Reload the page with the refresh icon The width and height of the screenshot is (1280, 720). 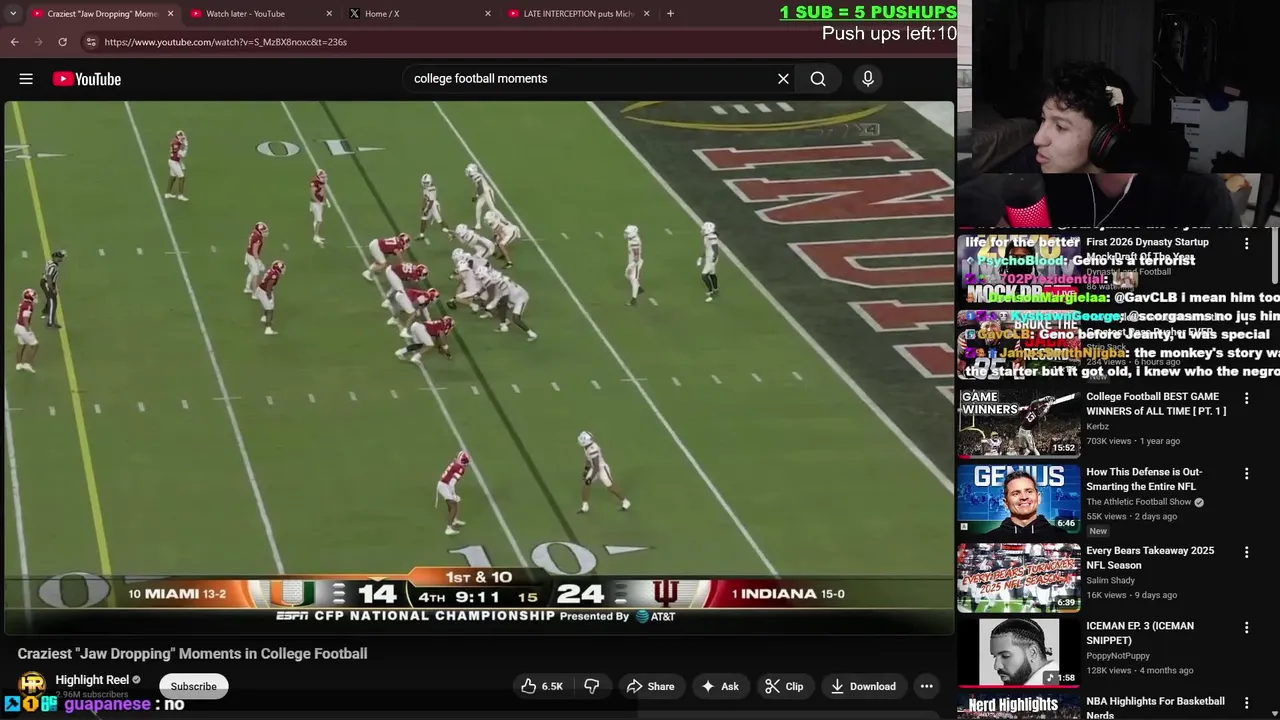[62, 42]
